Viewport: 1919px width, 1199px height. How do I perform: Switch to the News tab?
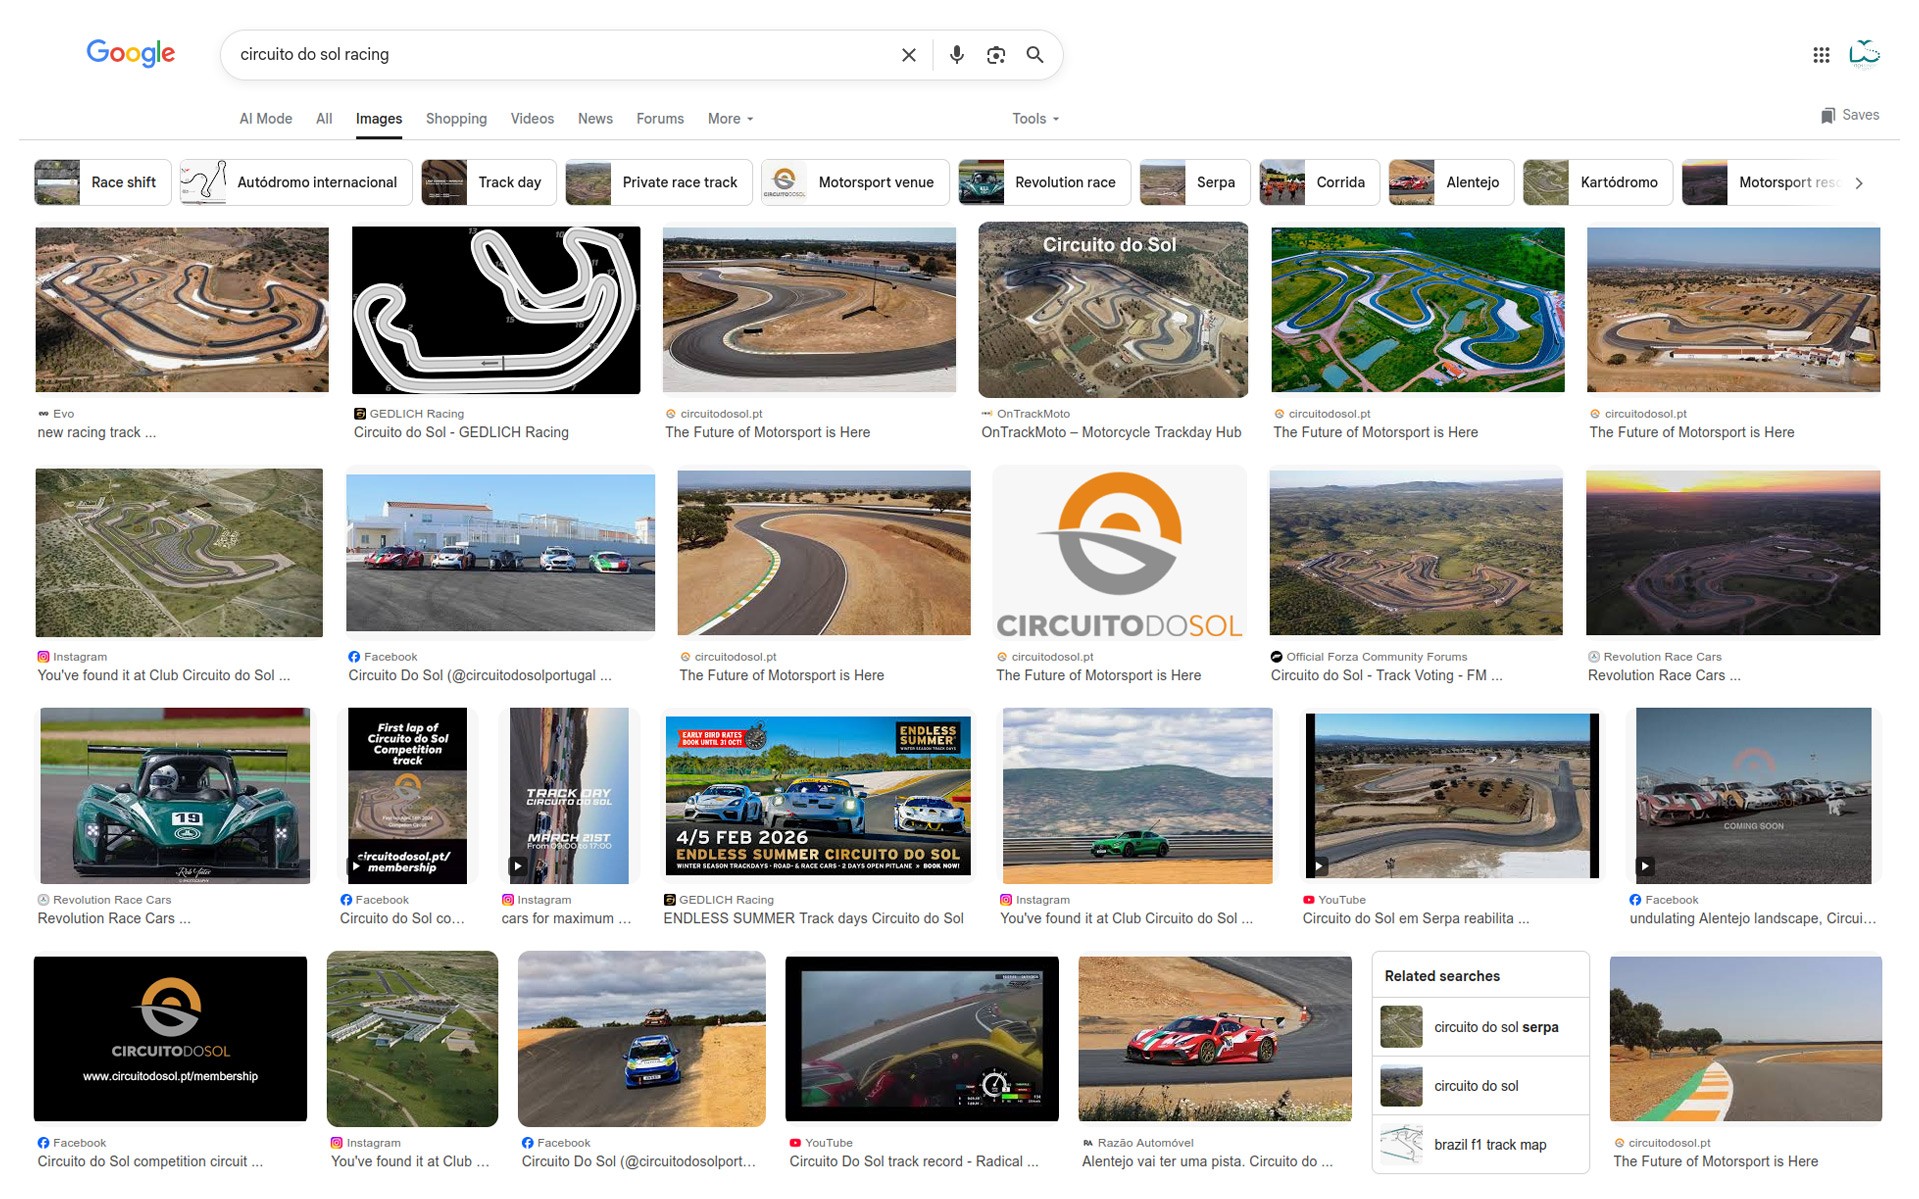click(595, 119)
